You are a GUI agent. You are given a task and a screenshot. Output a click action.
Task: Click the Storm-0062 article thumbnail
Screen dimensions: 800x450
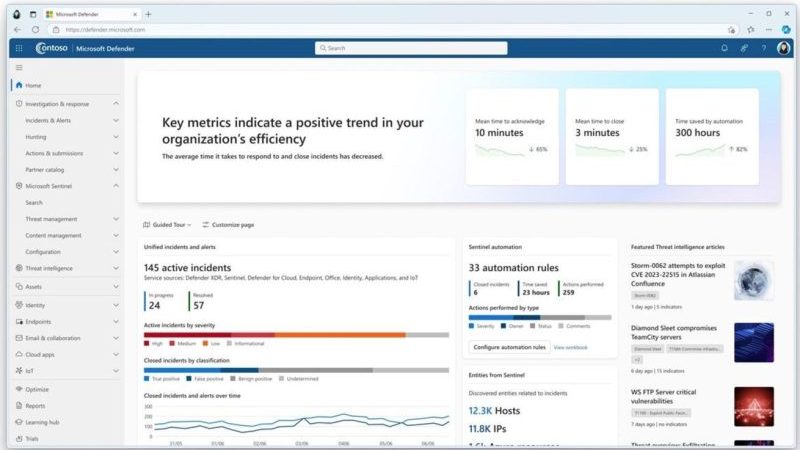click(754, 280)
